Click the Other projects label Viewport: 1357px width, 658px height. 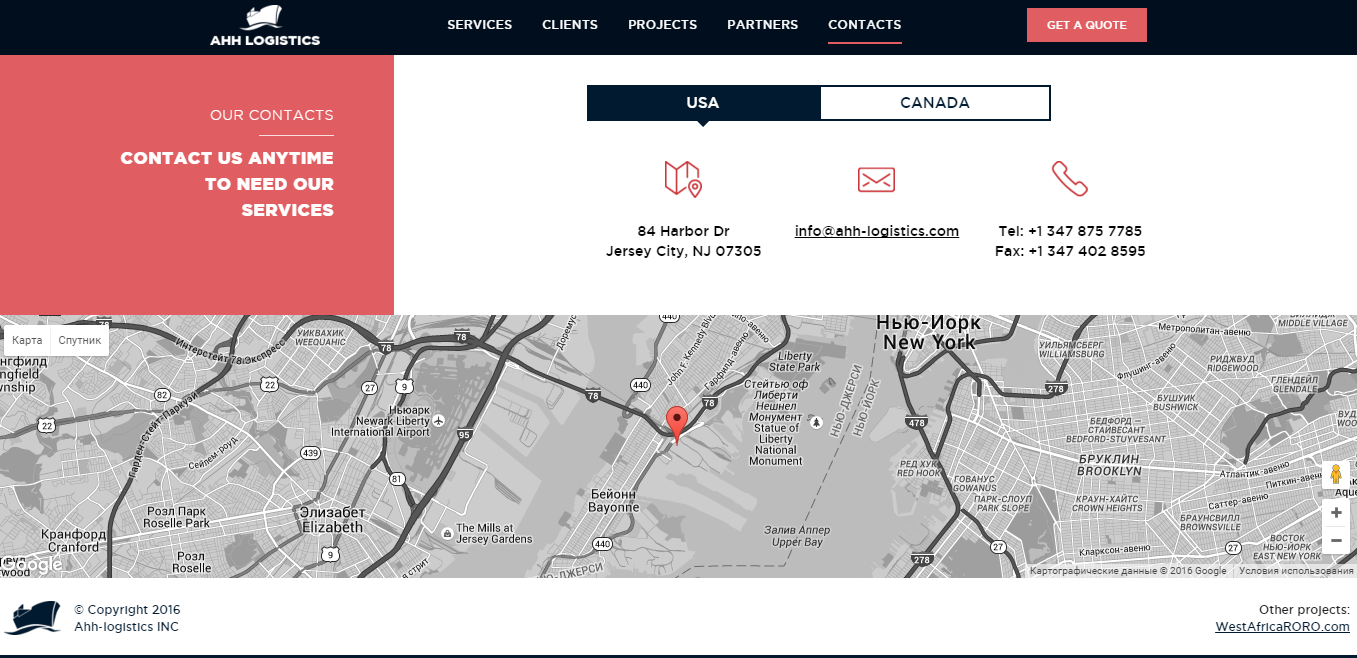(1304, 609)
